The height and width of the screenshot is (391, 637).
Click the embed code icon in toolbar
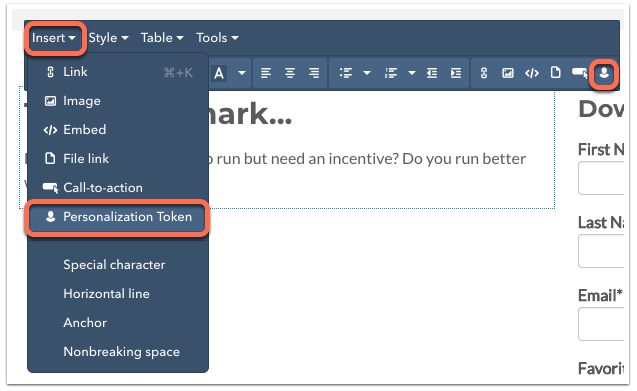pos(532,73)
